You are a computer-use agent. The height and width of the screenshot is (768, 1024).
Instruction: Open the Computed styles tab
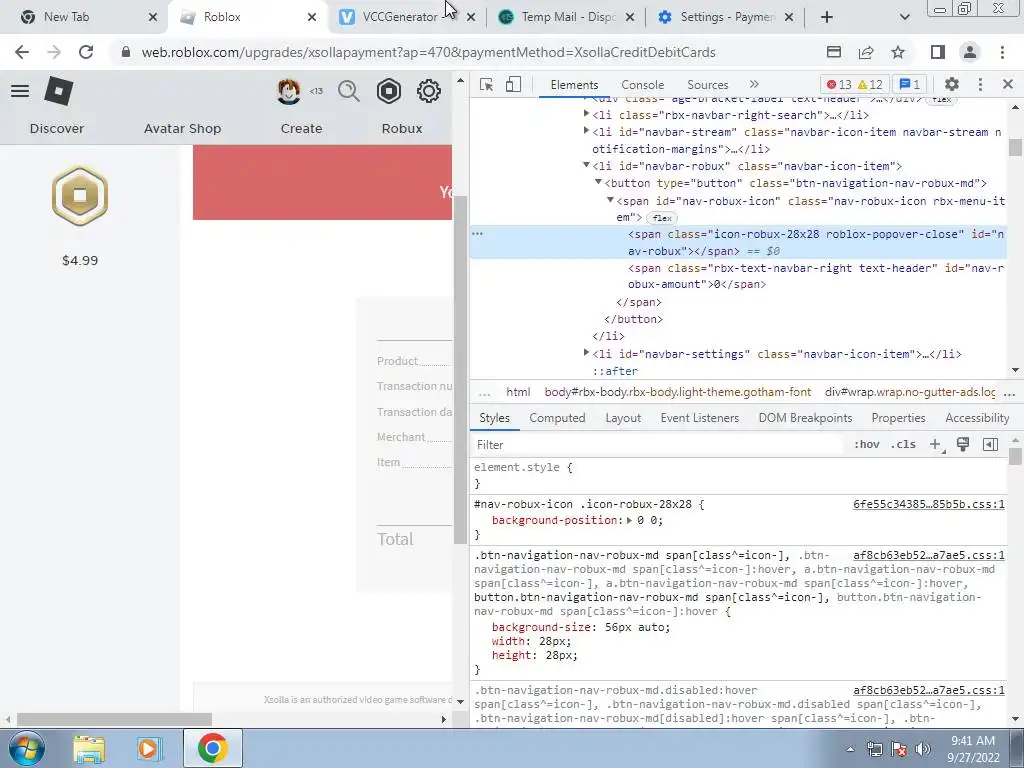click(557, 418)
